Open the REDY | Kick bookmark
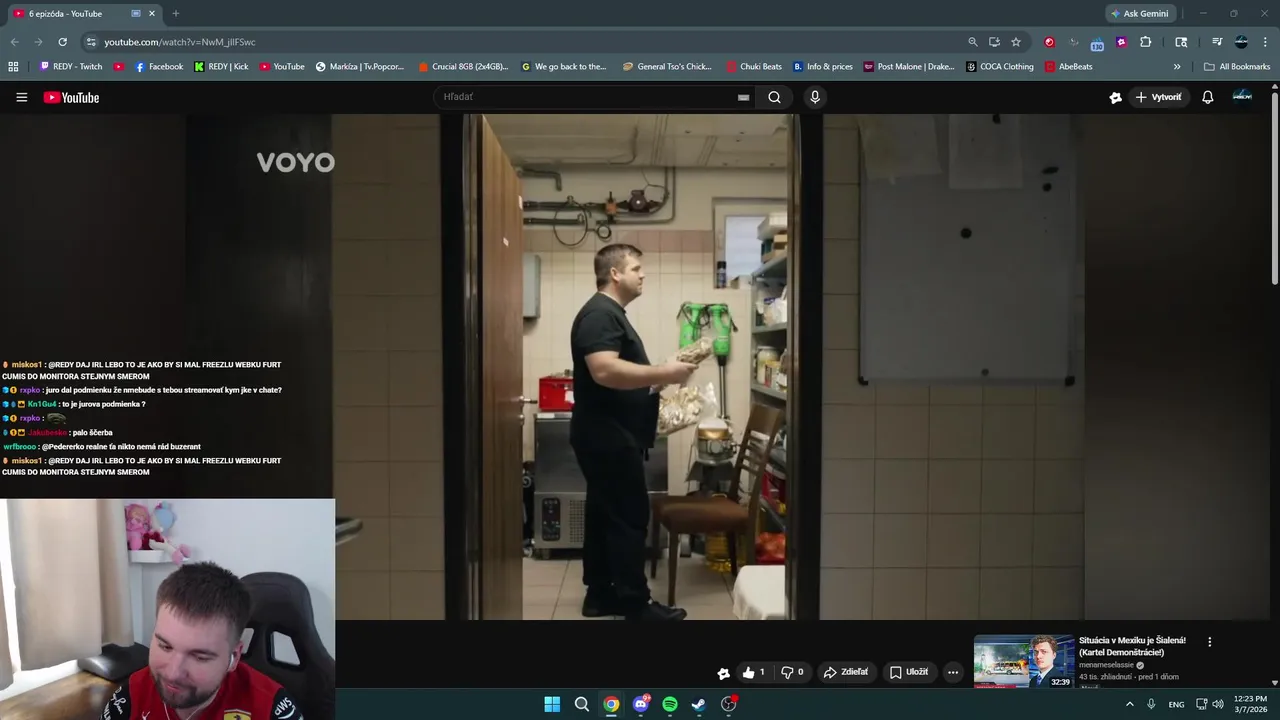This screenshot has width=1280, height=720. coord(221,67)
